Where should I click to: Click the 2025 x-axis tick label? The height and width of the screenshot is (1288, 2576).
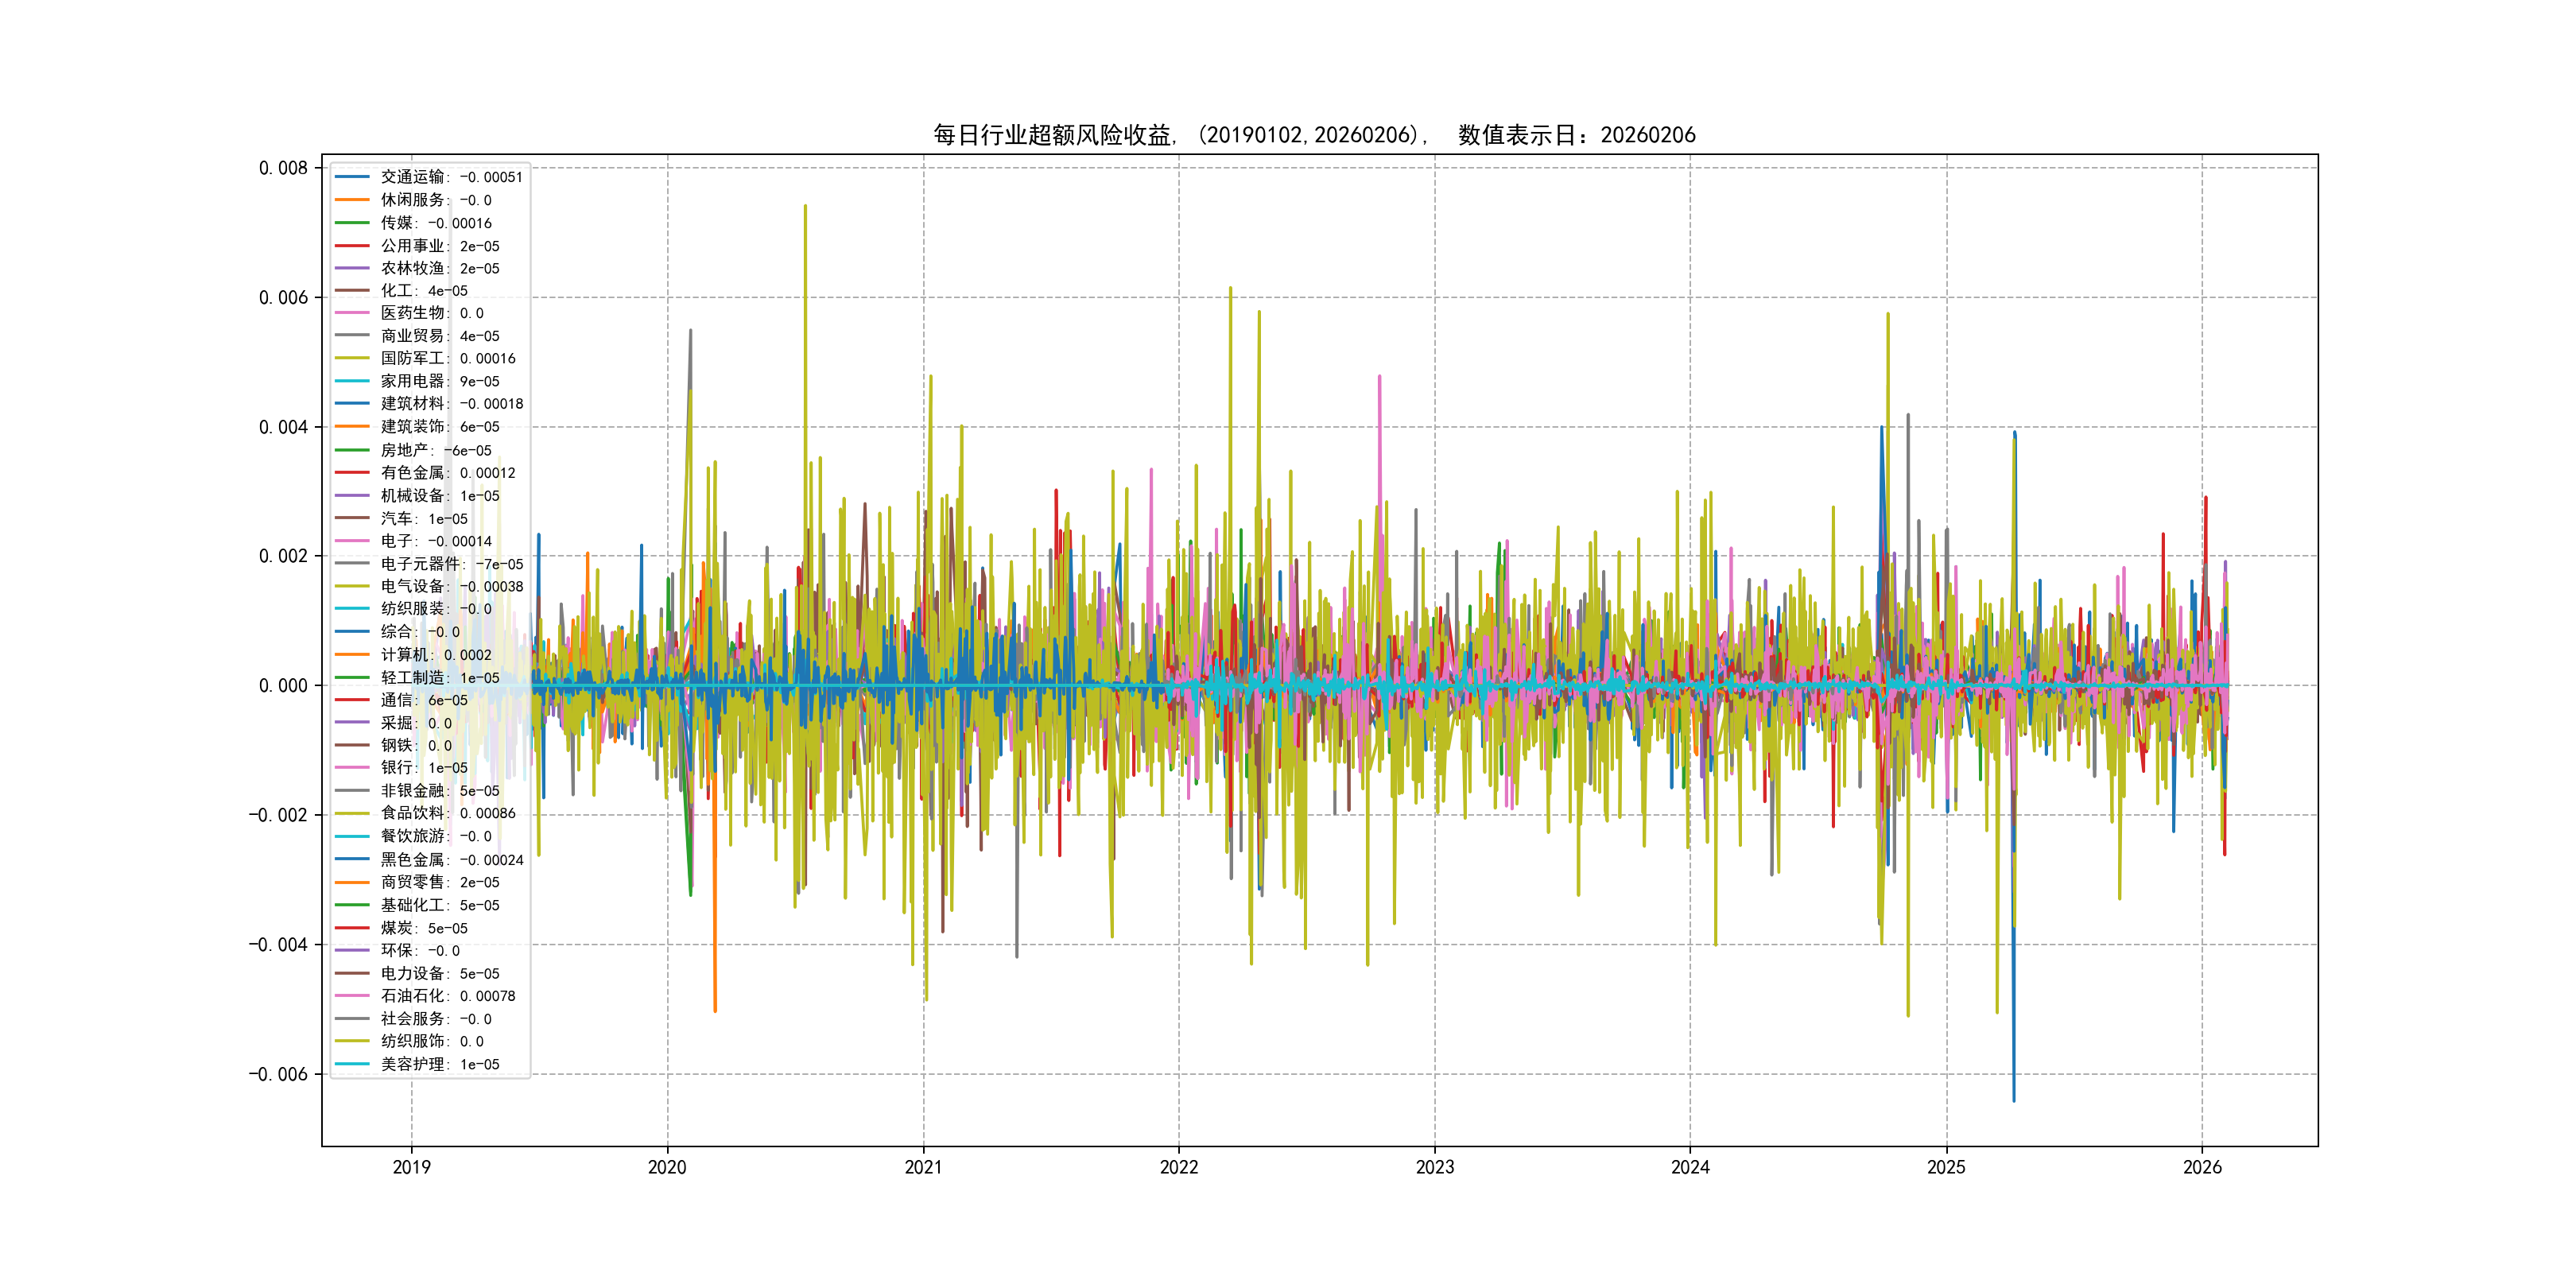[1945, 1167]
